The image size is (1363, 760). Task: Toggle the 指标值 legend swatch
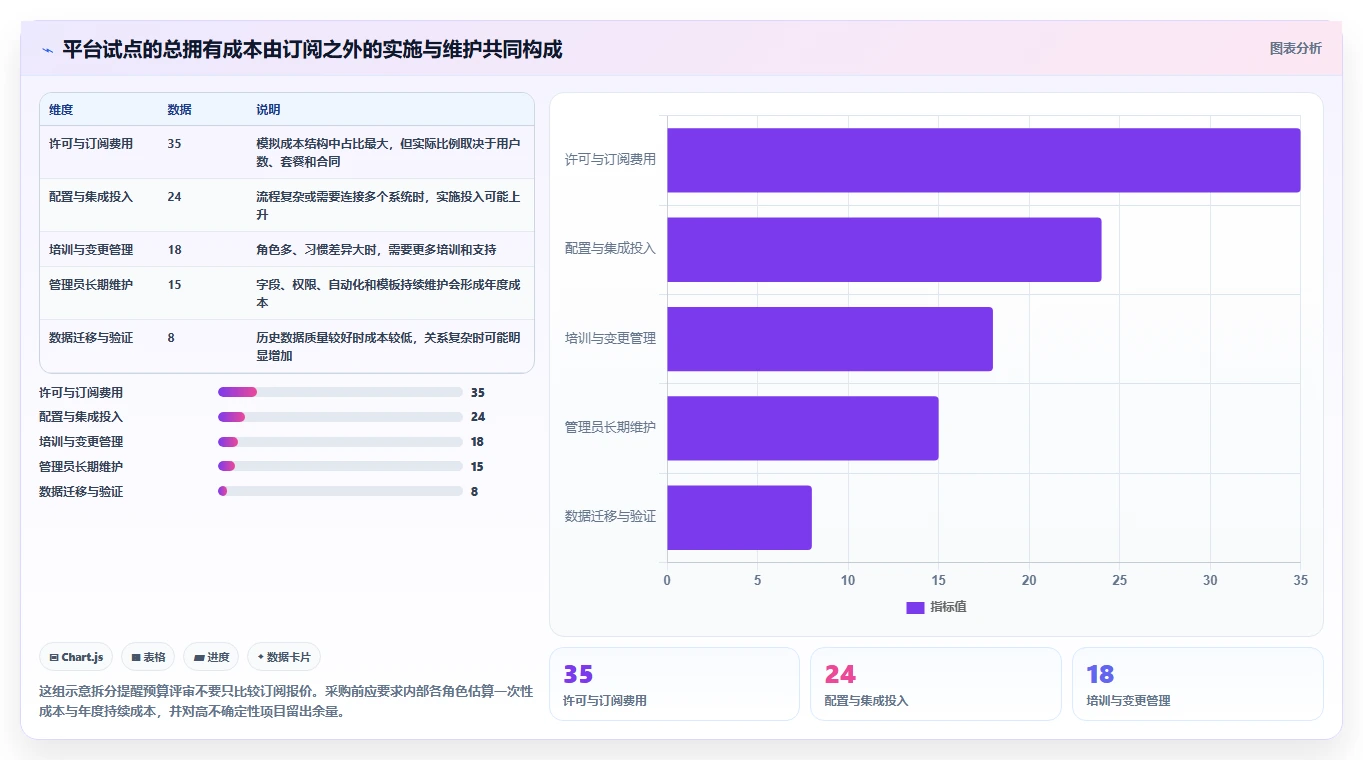click(915, 607)
